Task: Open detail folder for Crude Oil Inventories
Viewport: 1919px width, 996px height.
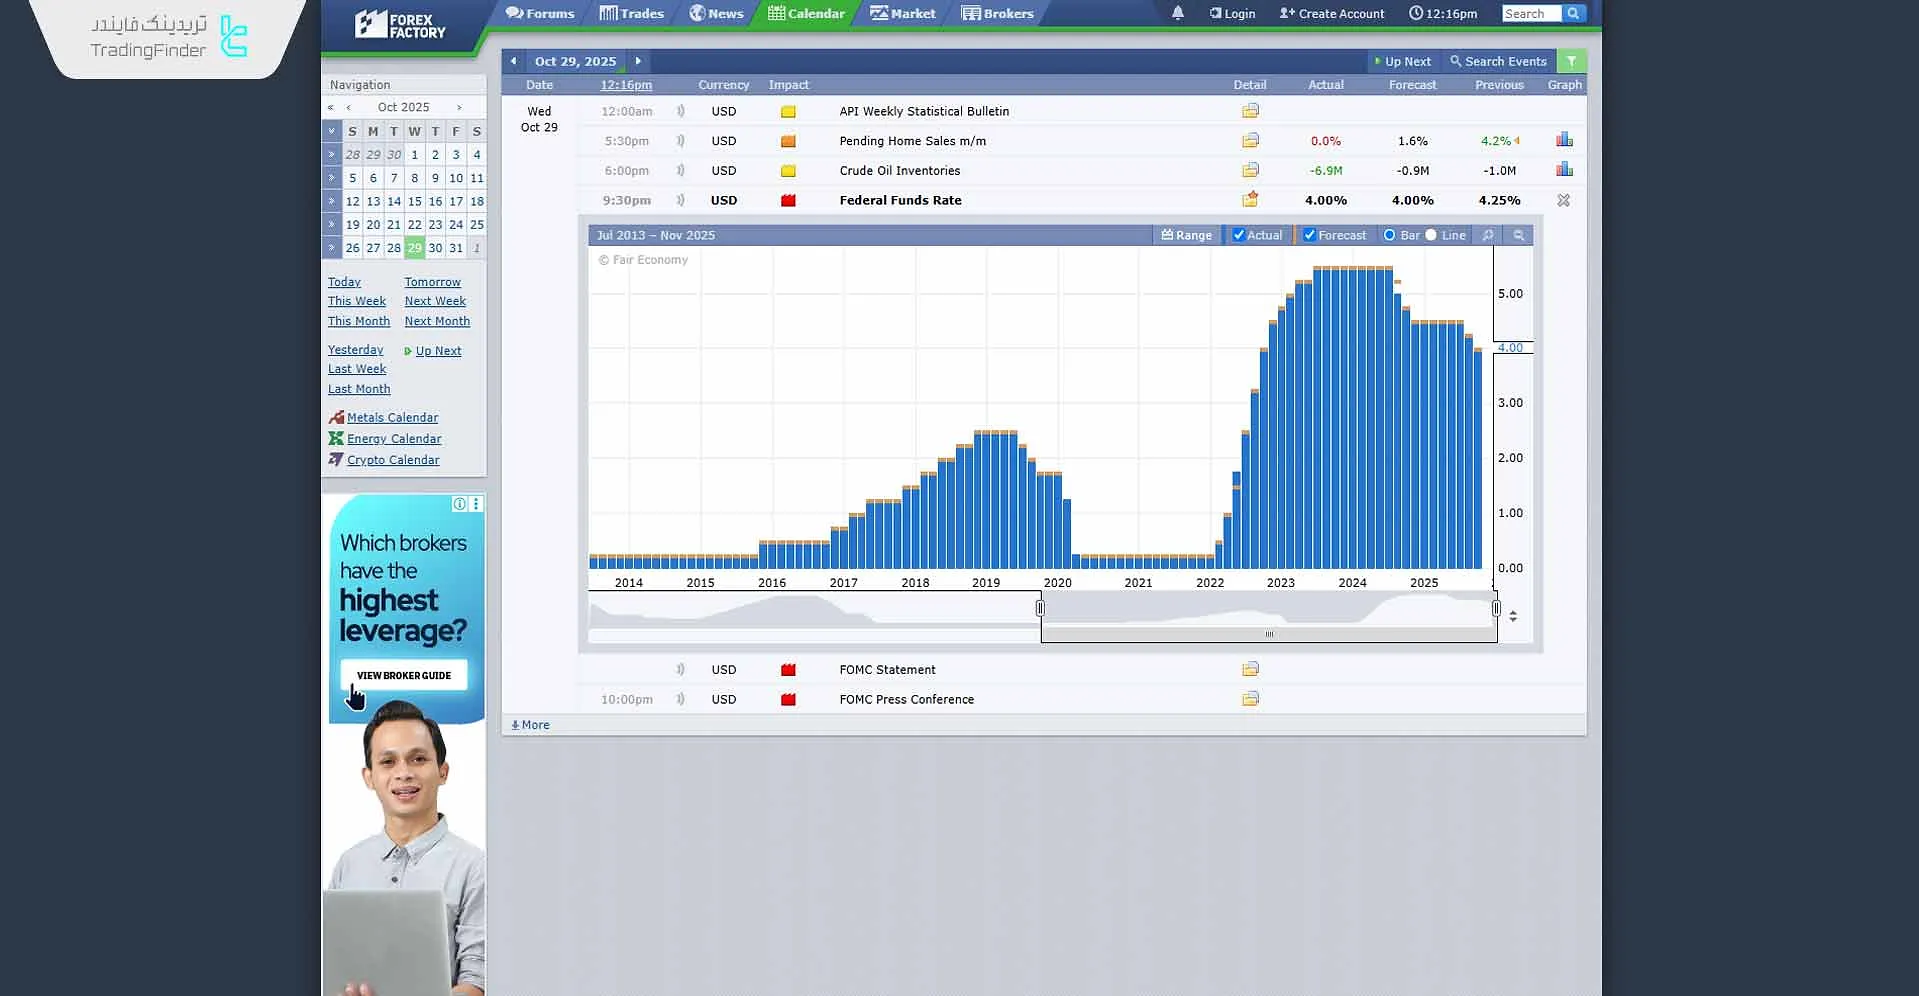Action: [1250, 170]
